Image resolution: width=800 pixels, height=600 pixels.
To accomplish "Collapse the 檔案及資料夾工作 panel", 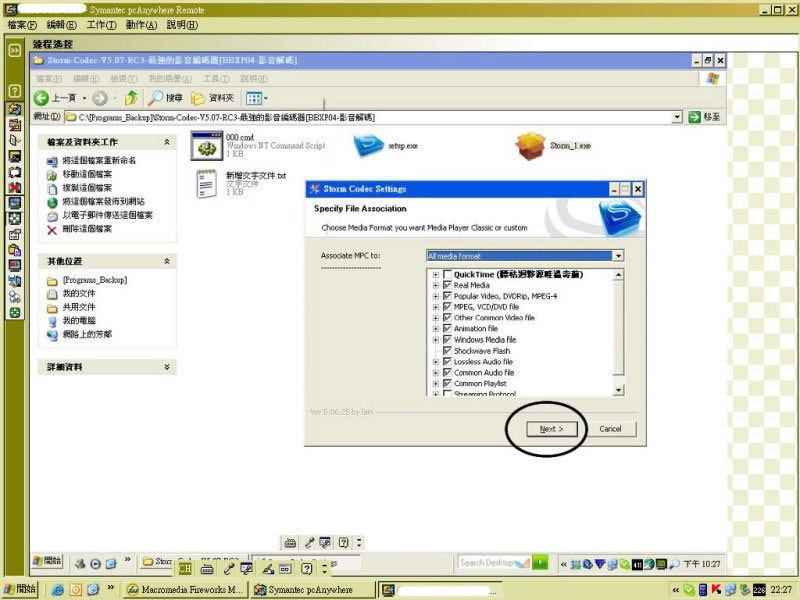I will tap(167, 142).
